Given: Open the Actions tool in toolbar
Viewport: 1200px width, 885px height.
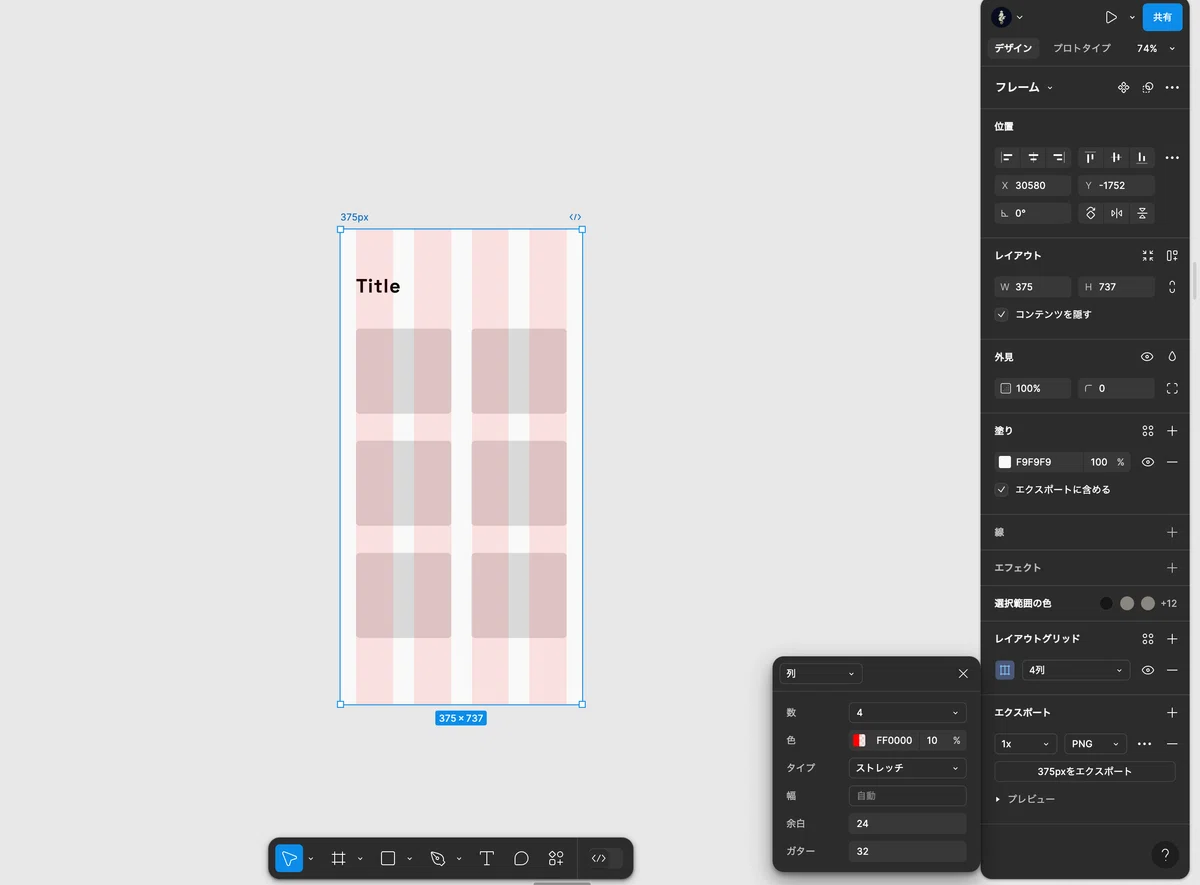Looking at the screenshot, I should pyautogui.click(x=556, y=858).
